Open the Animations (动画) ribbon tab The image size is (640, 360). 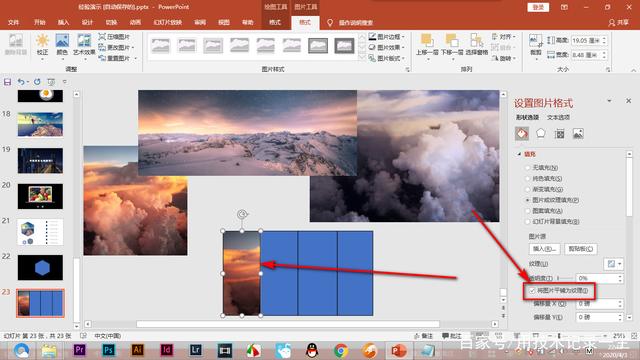coord(135,22)
